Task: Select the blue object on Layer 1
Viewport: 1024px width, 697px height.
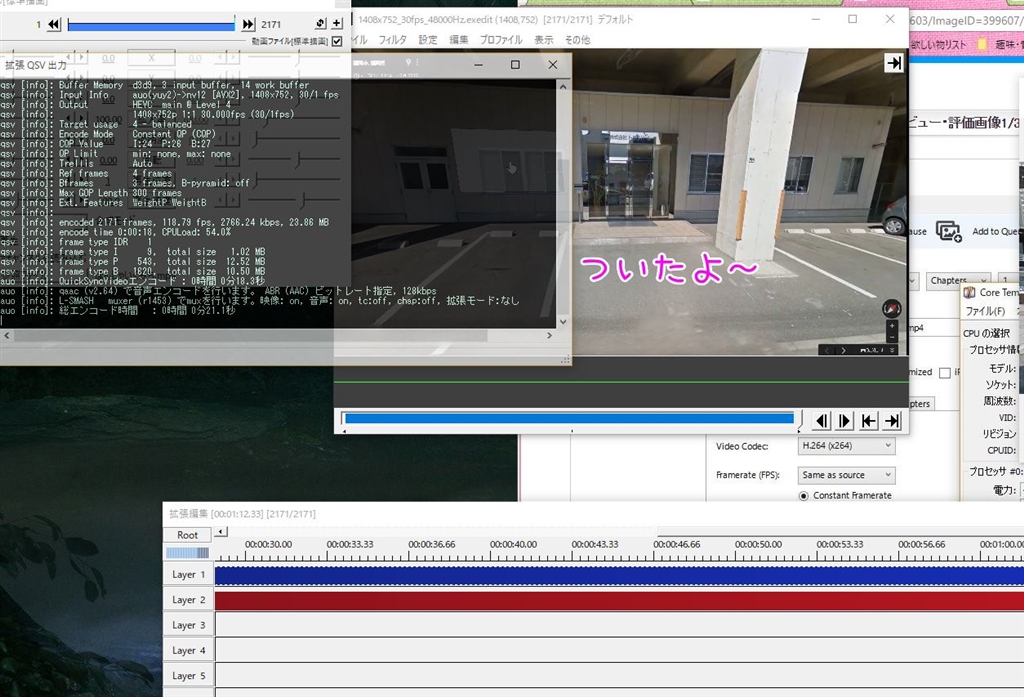Action: 619,575
